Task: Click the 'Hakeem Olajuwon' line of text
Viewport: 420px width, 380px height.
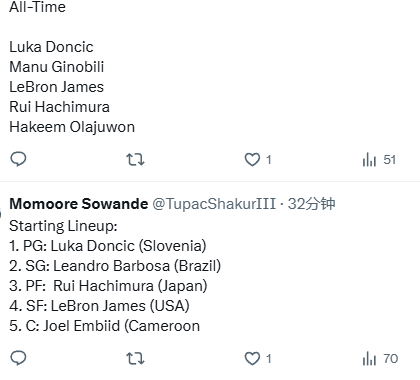Action: (x=72, y=127)
